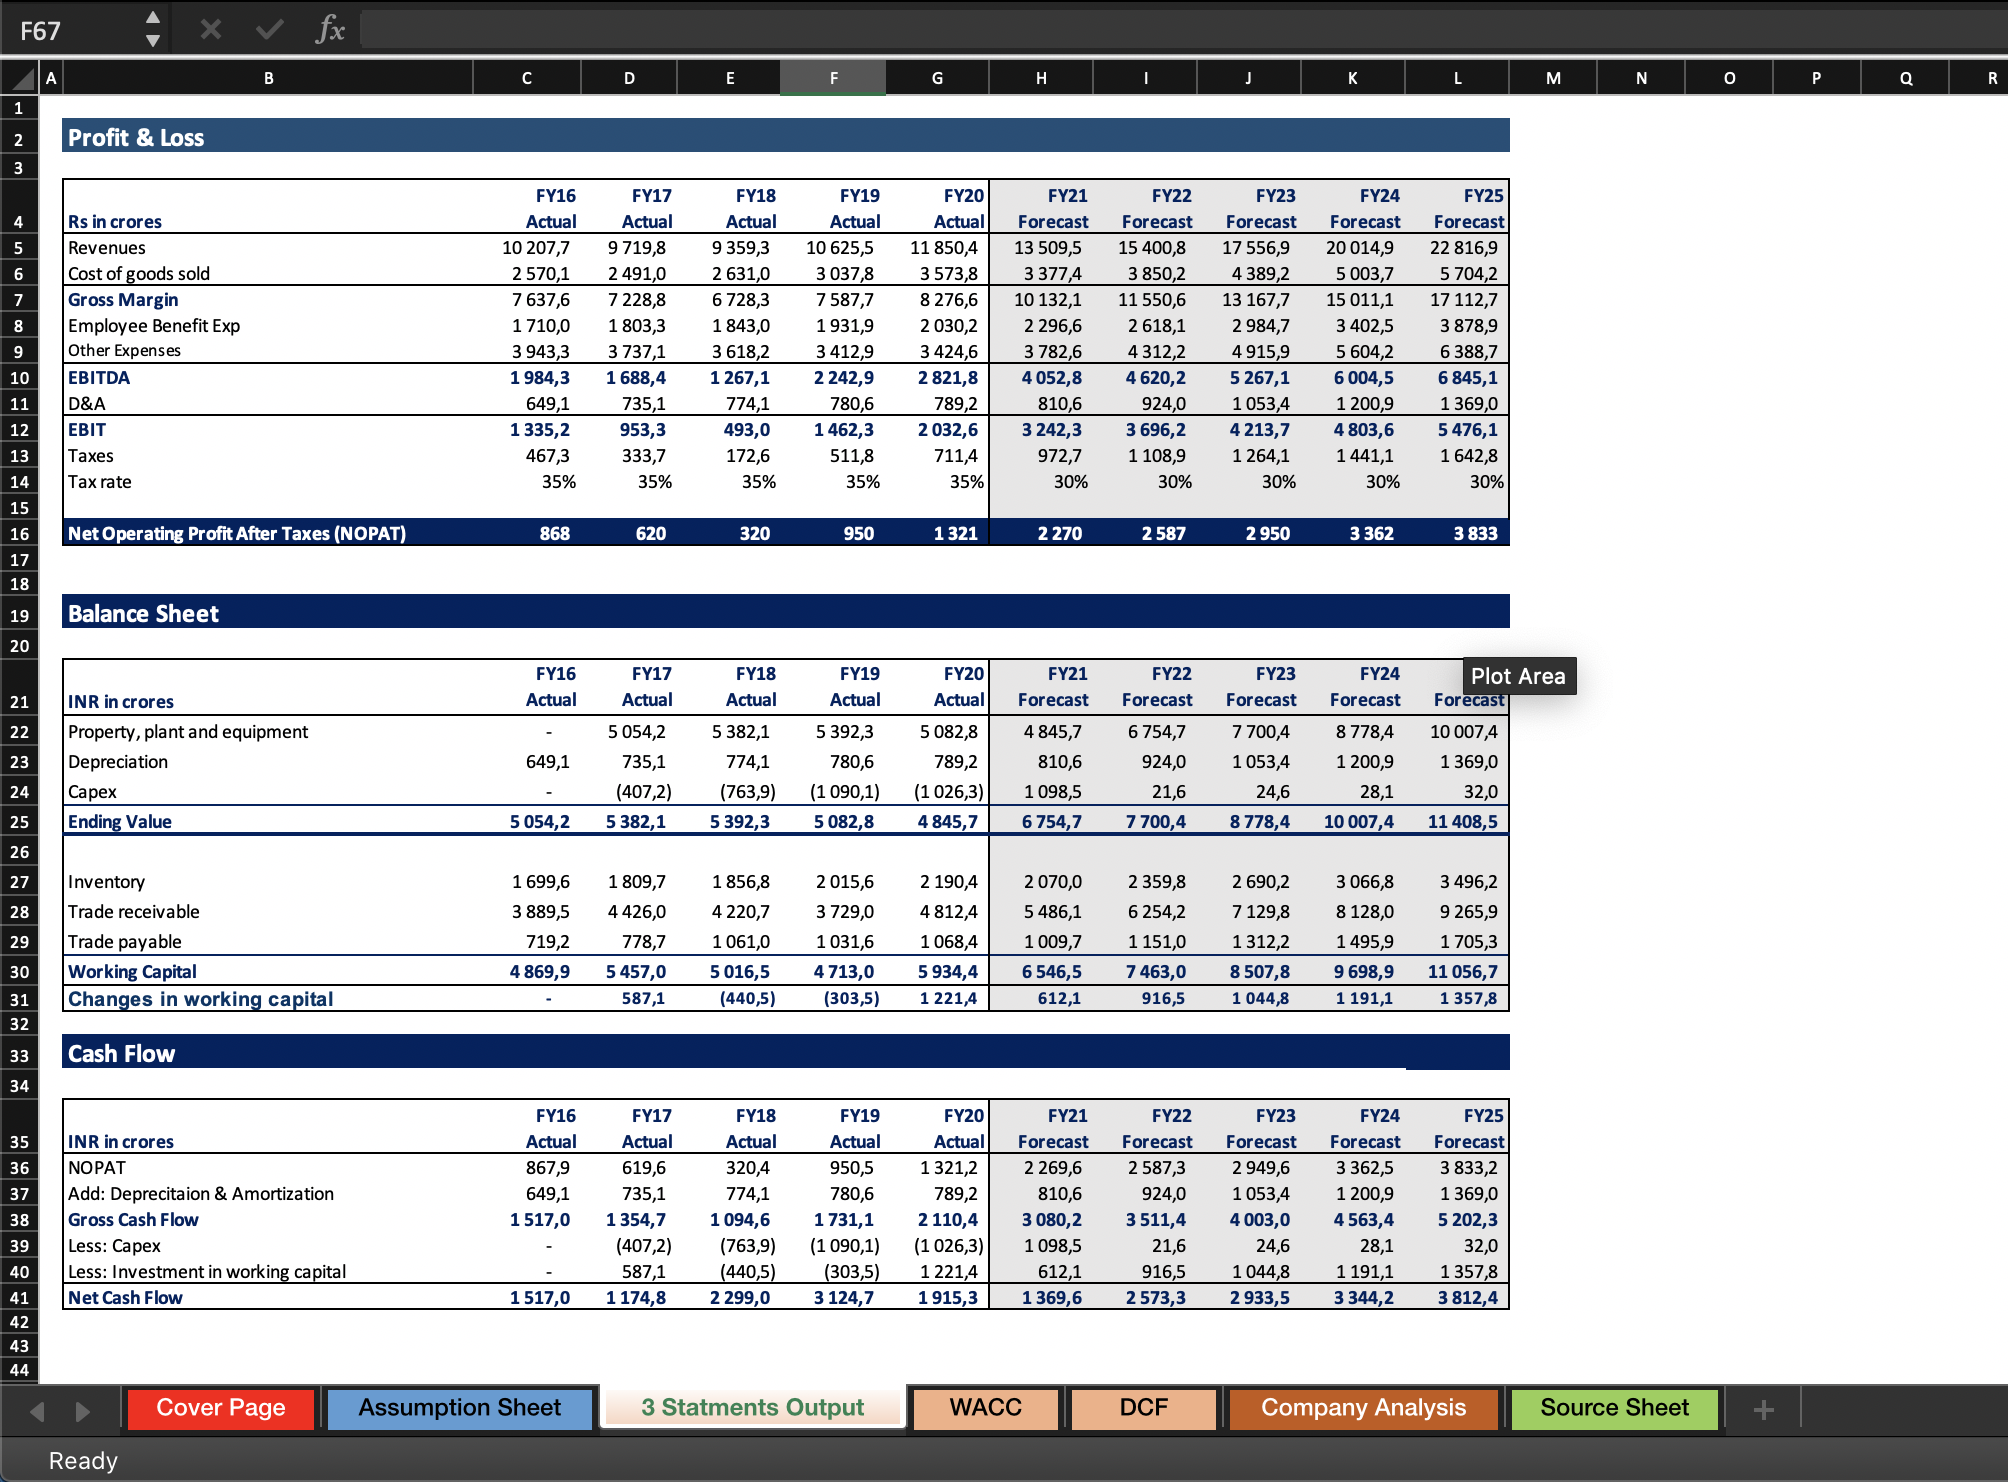
Task: Select Add: Deprecitaion & Amortization label
Action: tap(201, 1194)
